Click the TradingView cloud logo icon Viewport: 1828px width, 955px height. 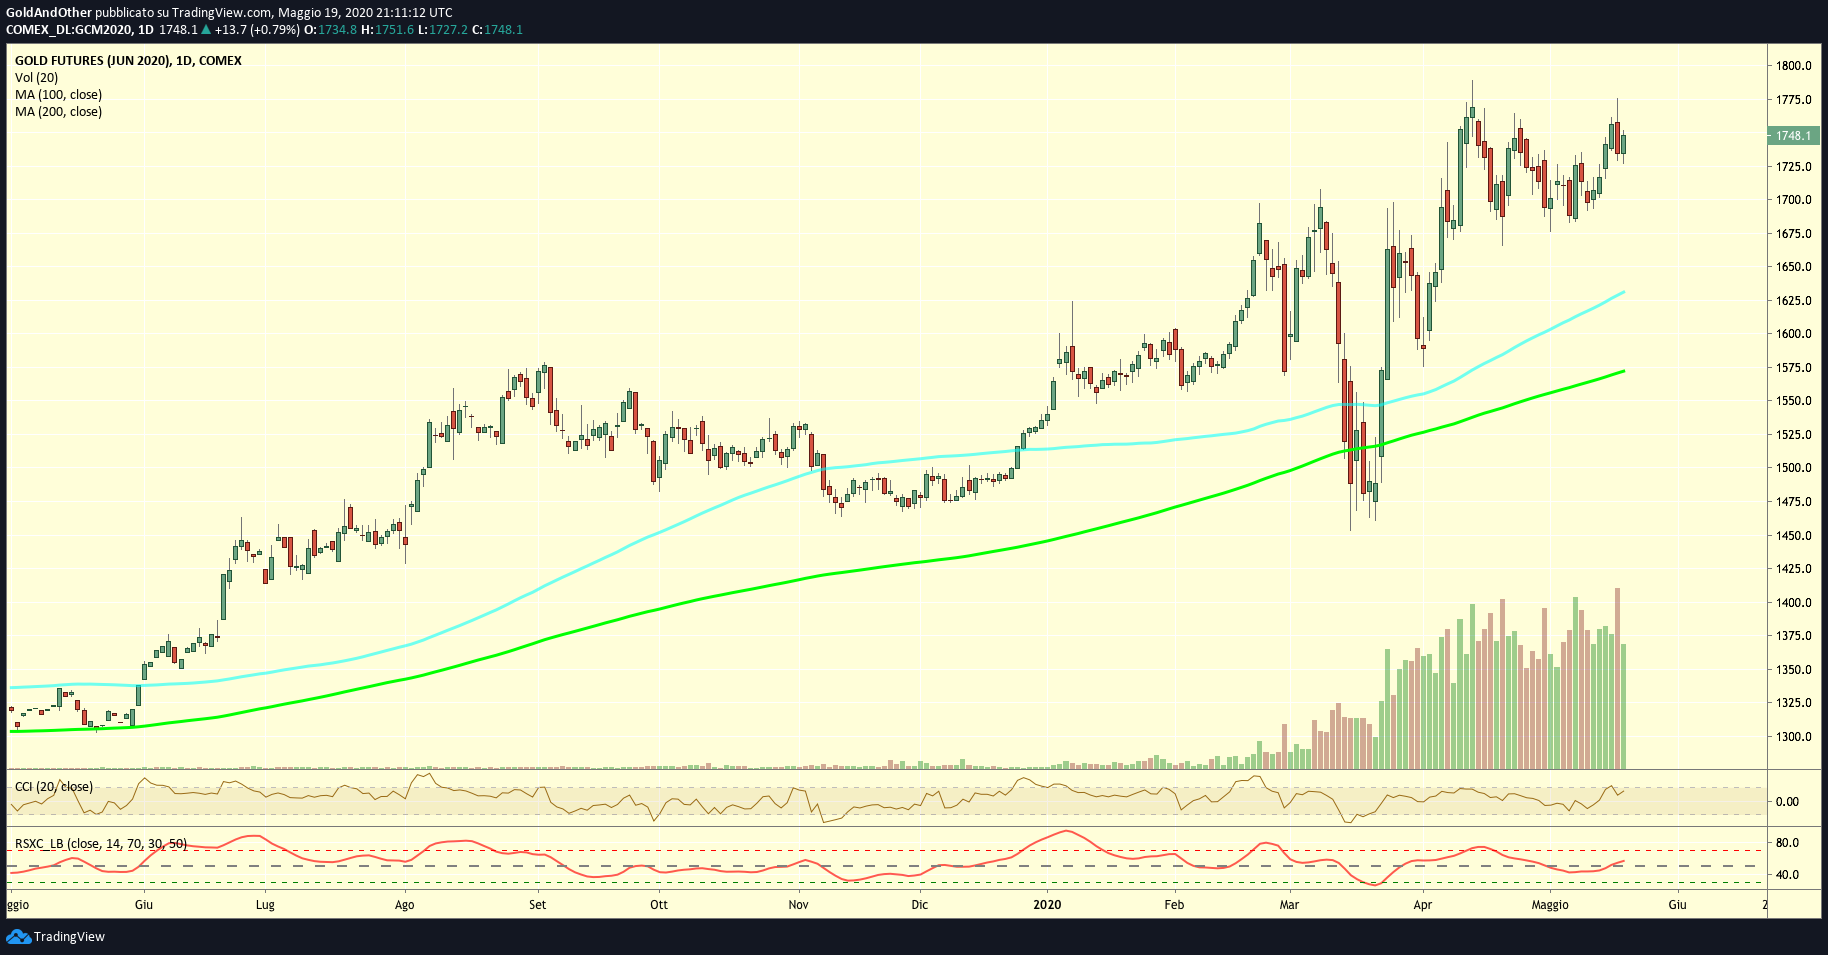coord(18,936)
